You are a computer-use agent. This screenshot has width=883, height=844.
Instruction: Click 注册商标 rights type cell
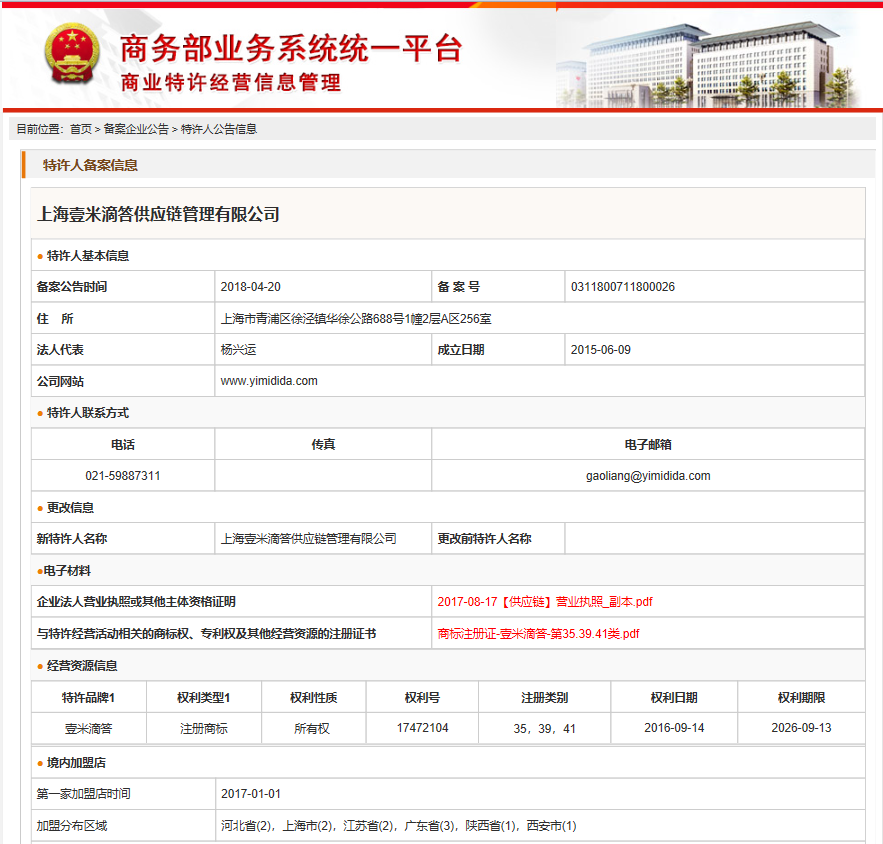[204, 728]
